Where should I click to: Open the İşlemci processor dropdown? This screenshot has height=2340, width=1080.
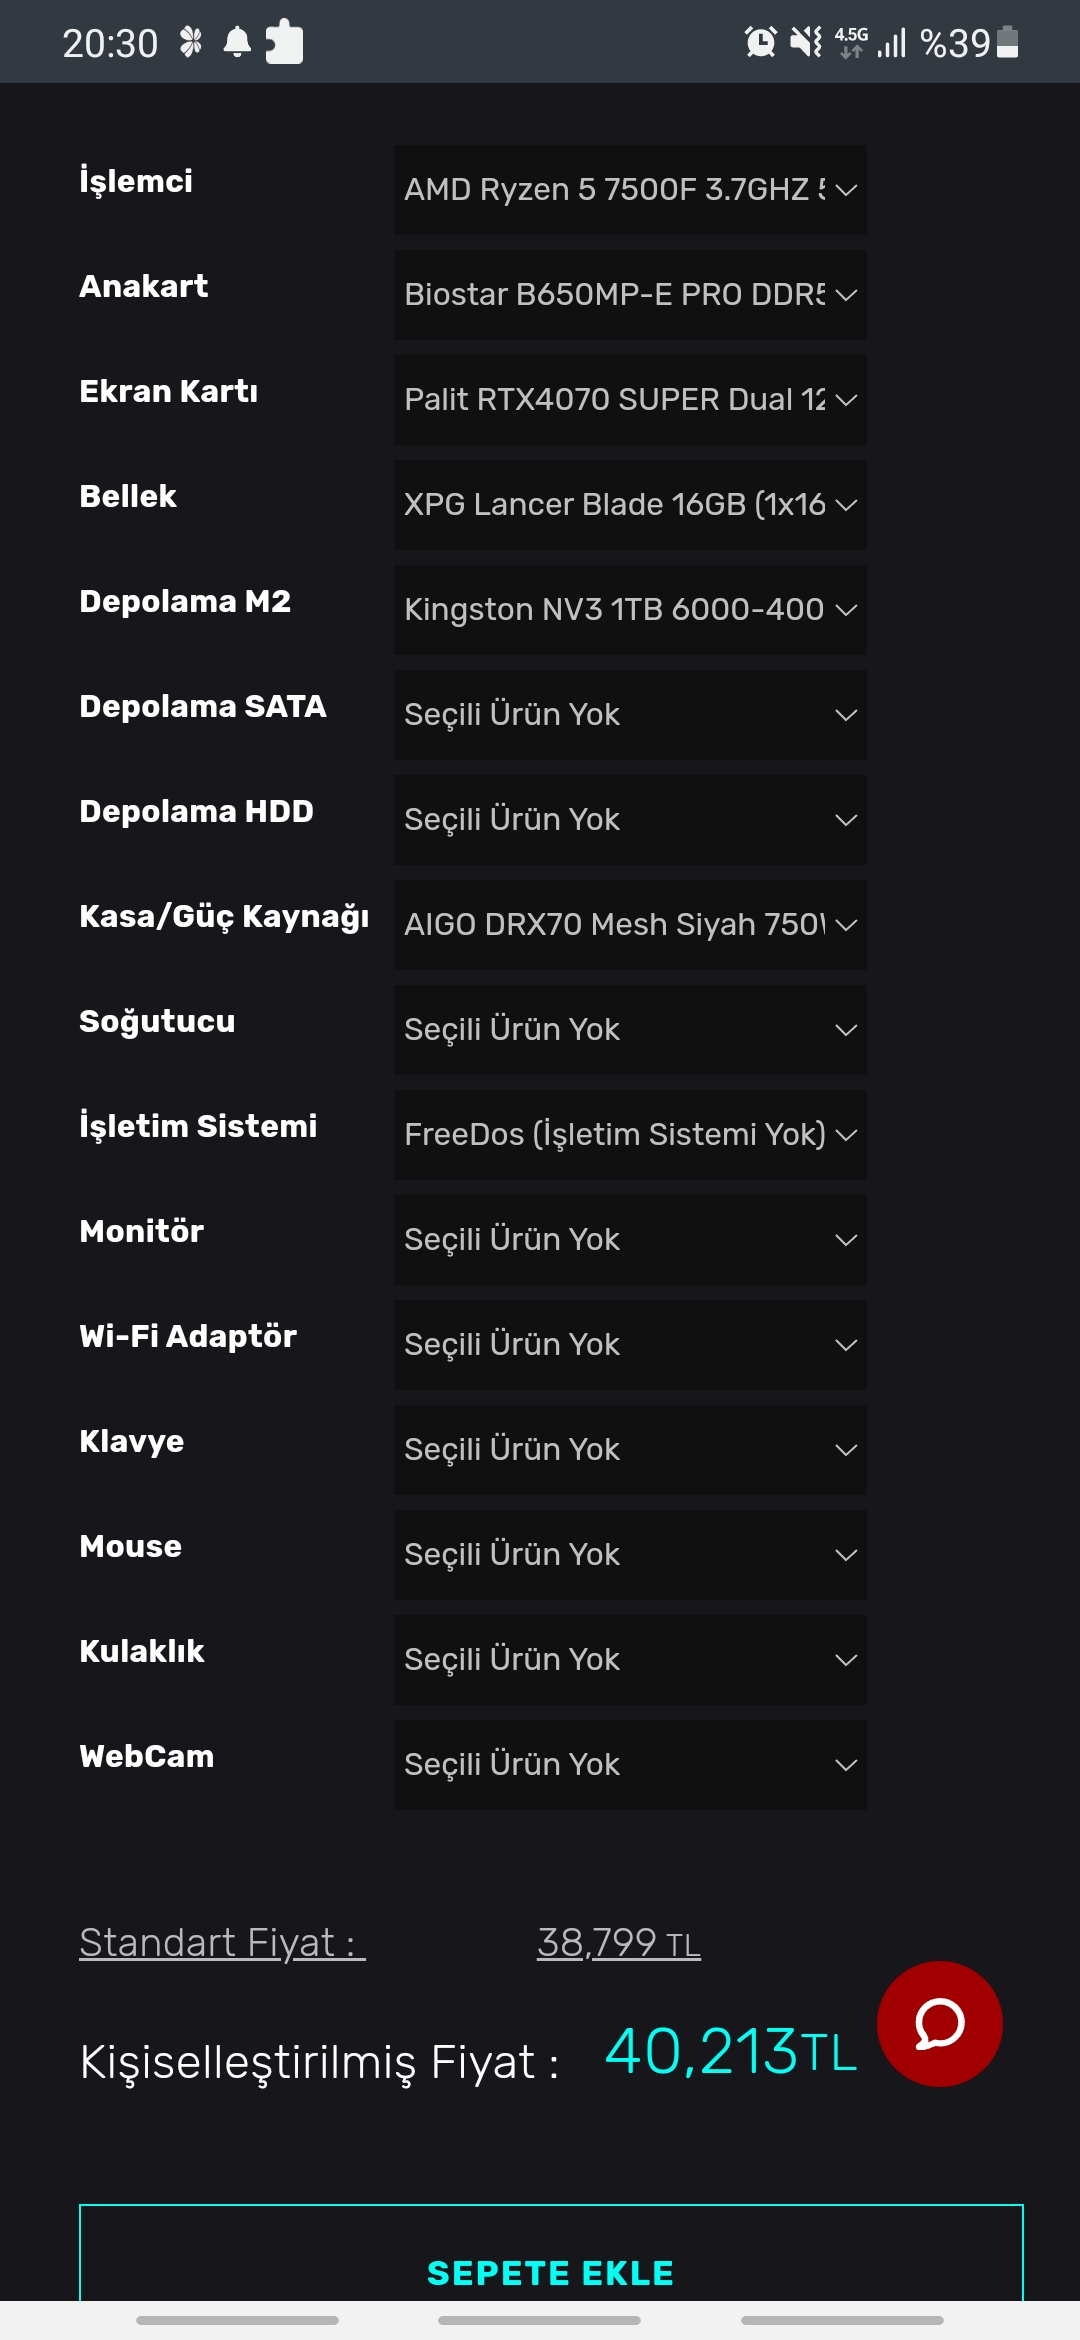pyautogui.click(x=630, y=190)
